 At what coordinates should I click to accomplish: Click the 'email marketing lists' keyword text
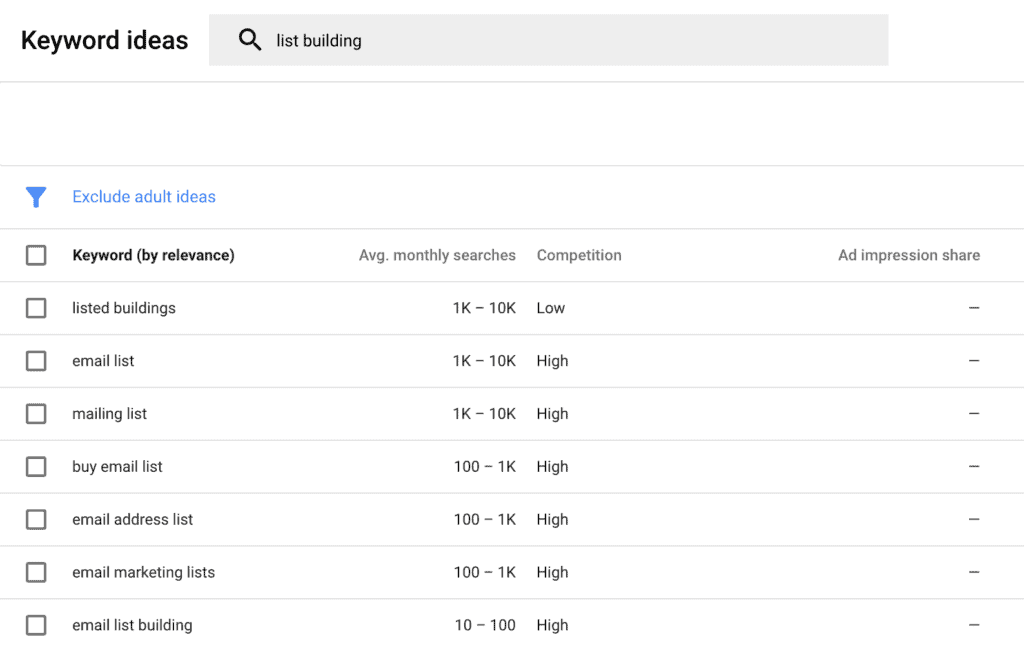coord(143,573)
